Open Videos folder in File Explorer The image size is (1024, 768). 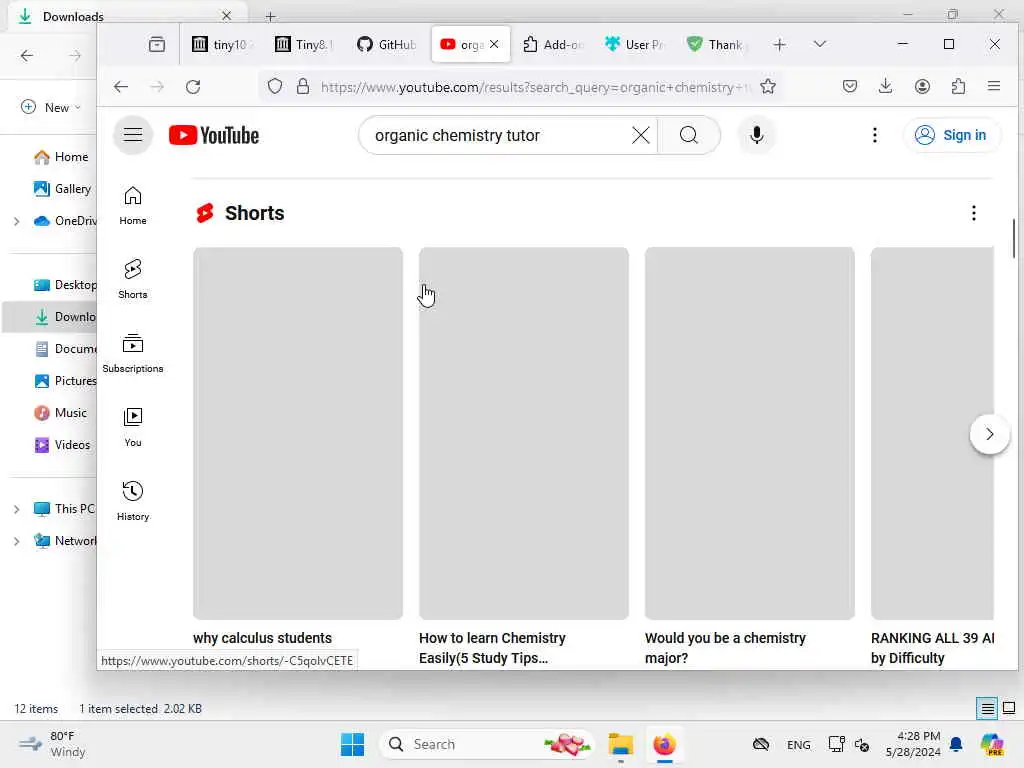coord(62,445)
